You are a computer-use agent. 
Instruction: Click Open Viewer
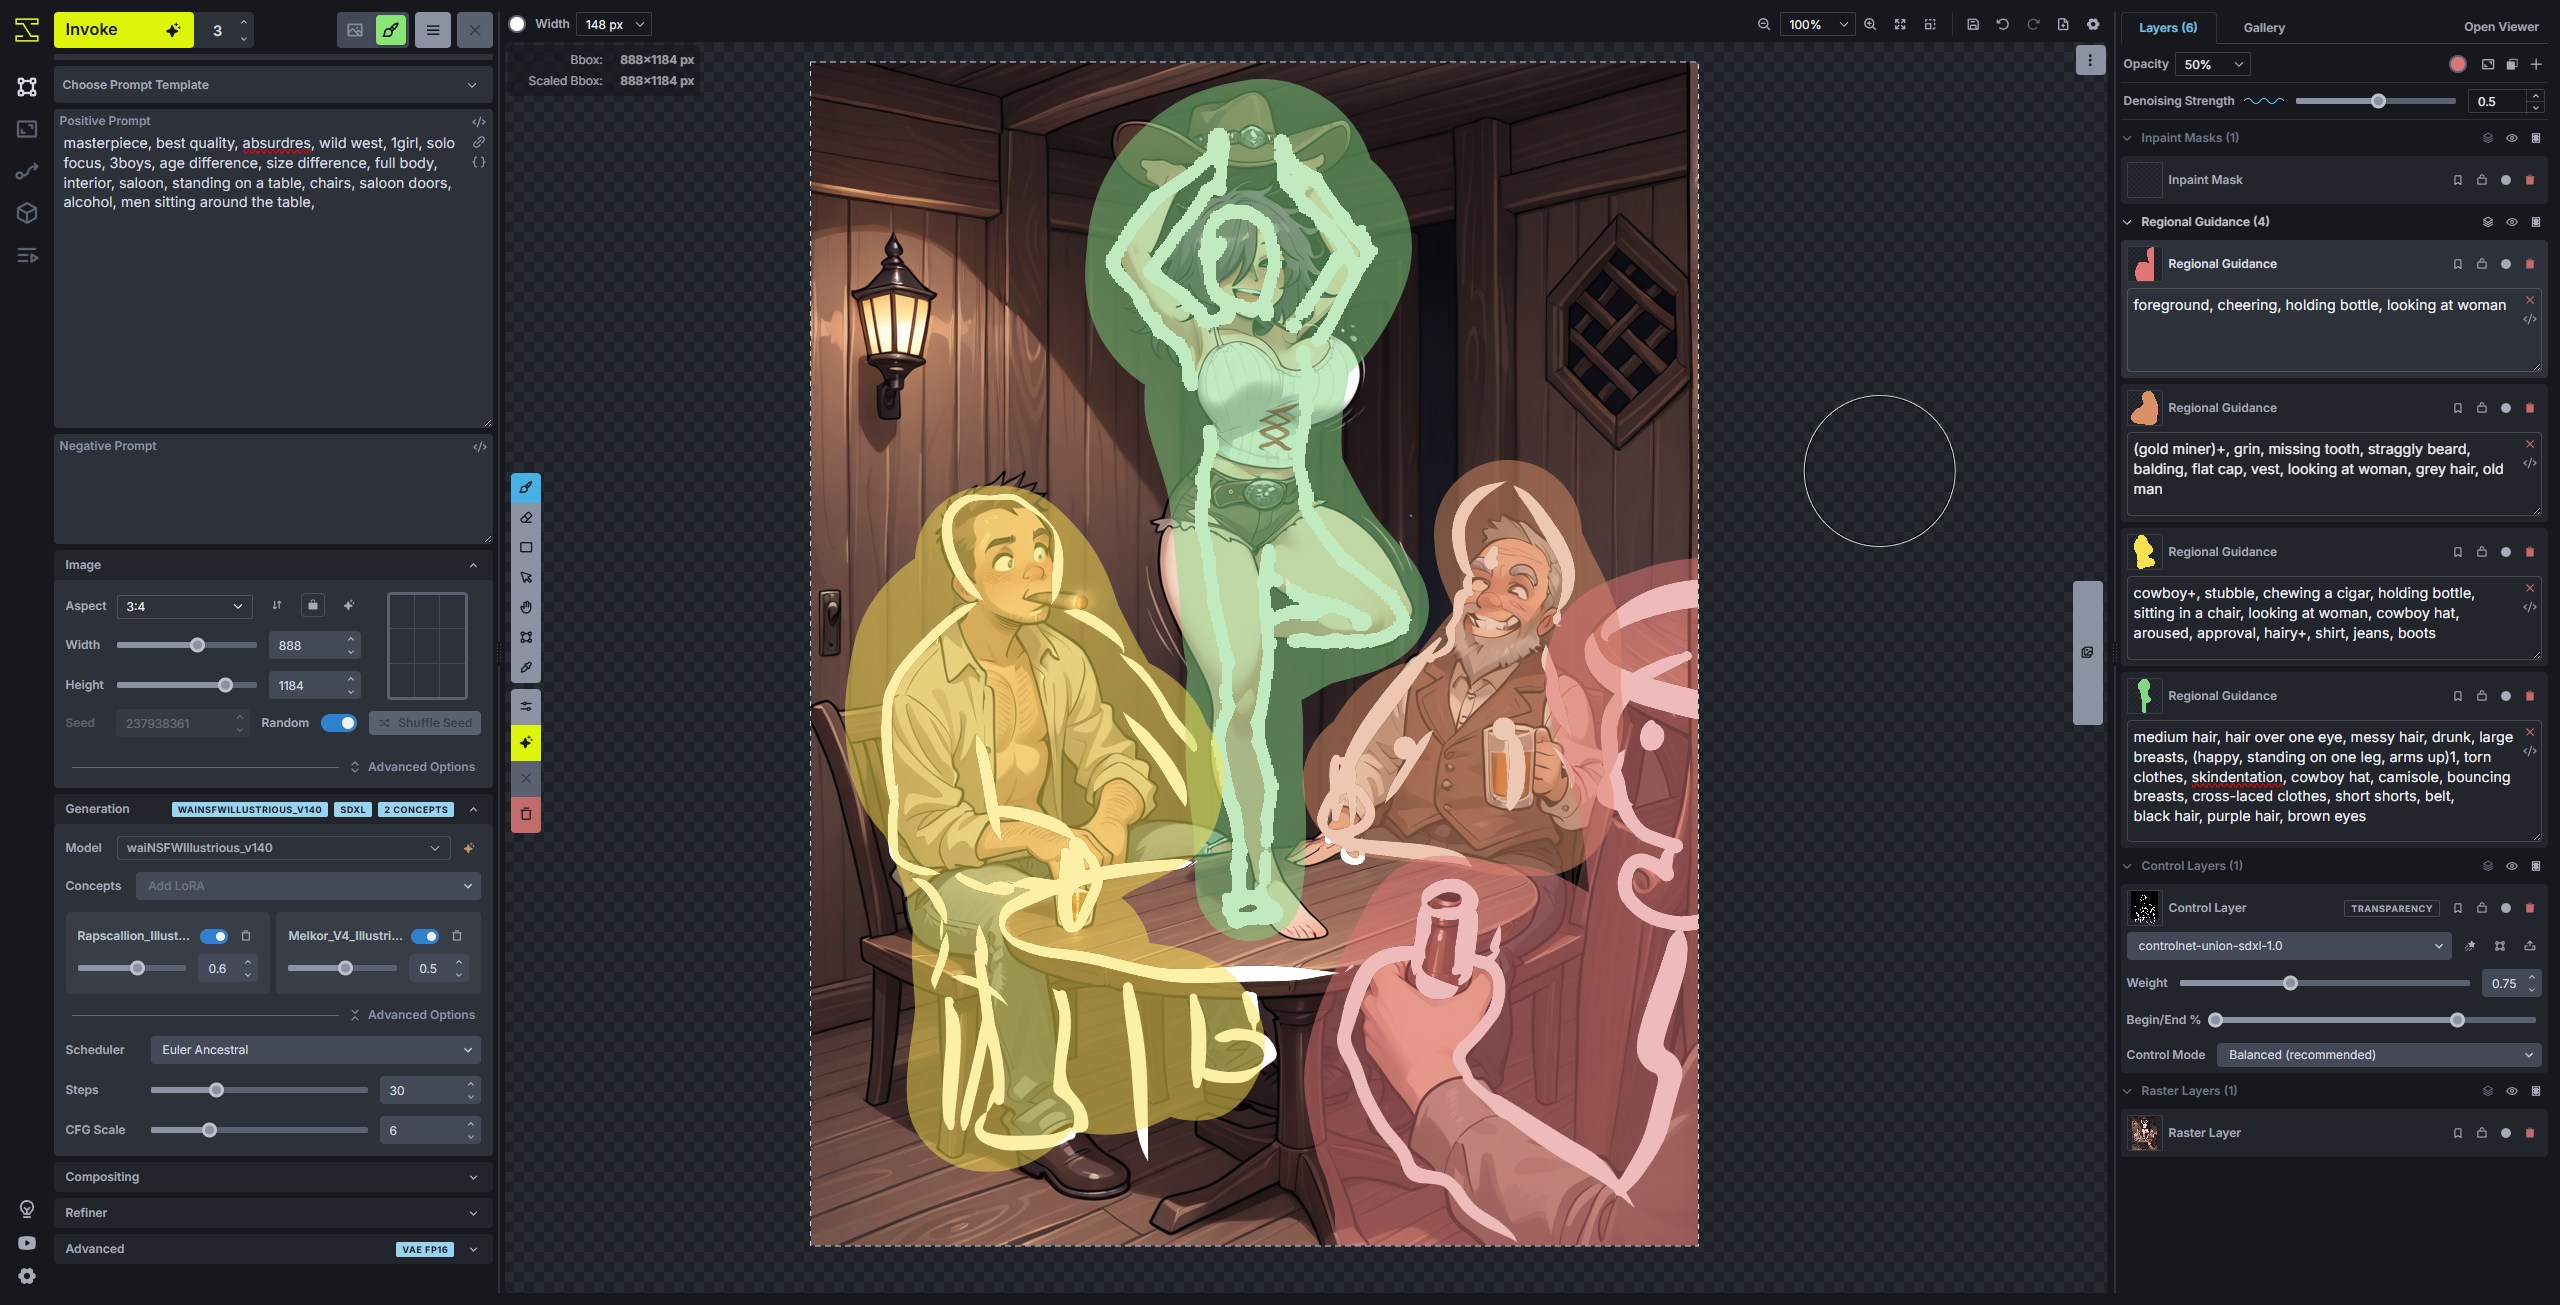(x=2501, y=27)
